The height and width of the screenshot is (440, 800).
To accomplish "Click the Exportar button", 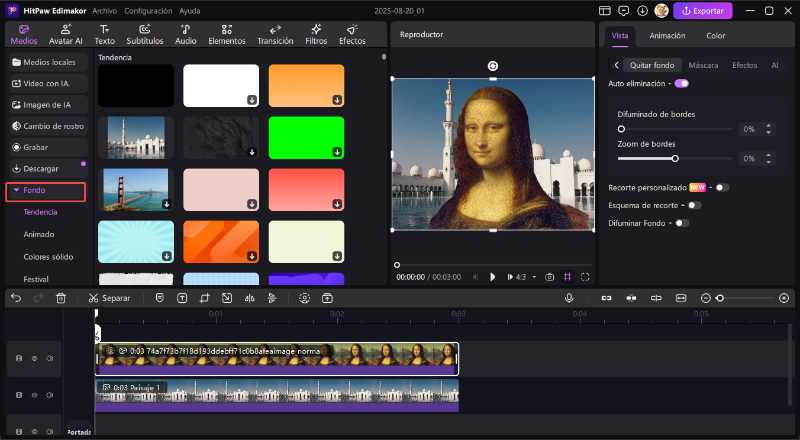I will [703, 11].
